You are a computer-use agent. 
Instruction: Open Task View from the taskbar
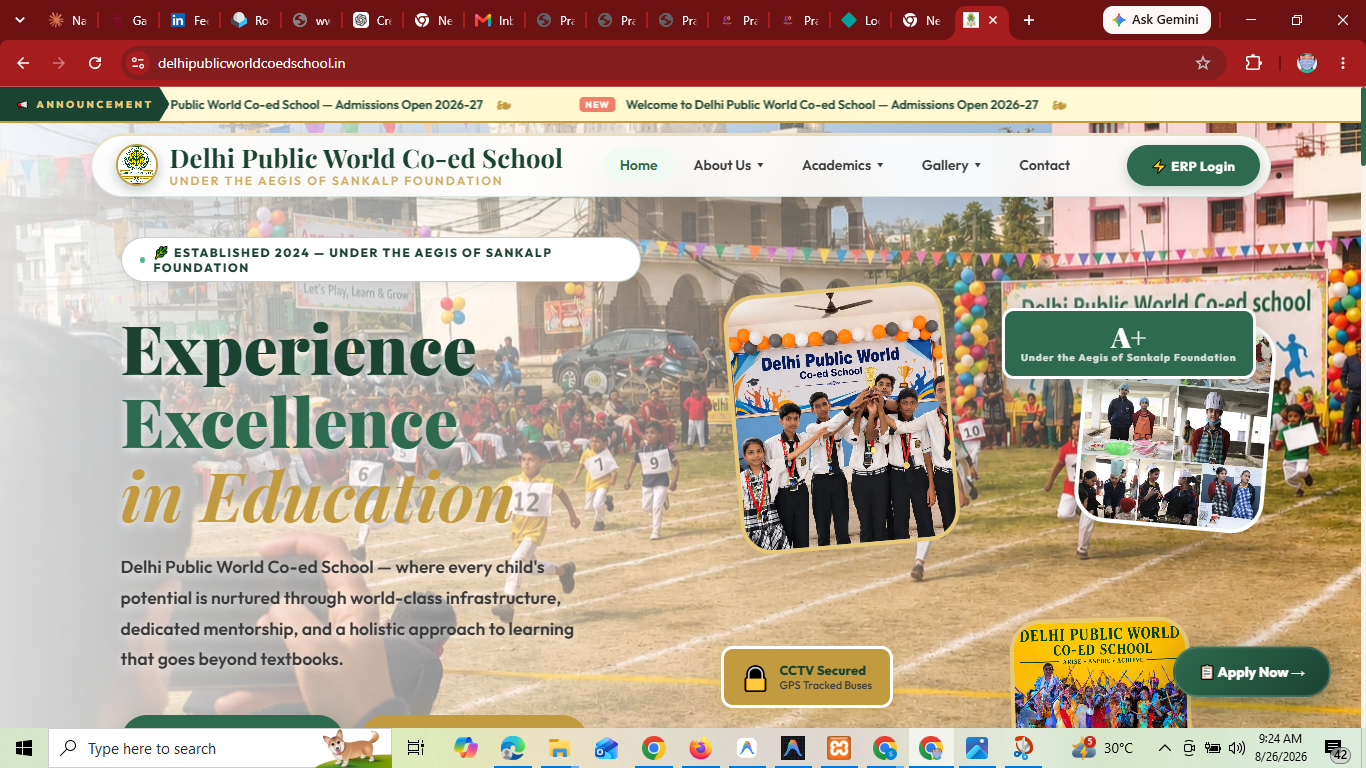pyautogui.click(x=416, y=748)
